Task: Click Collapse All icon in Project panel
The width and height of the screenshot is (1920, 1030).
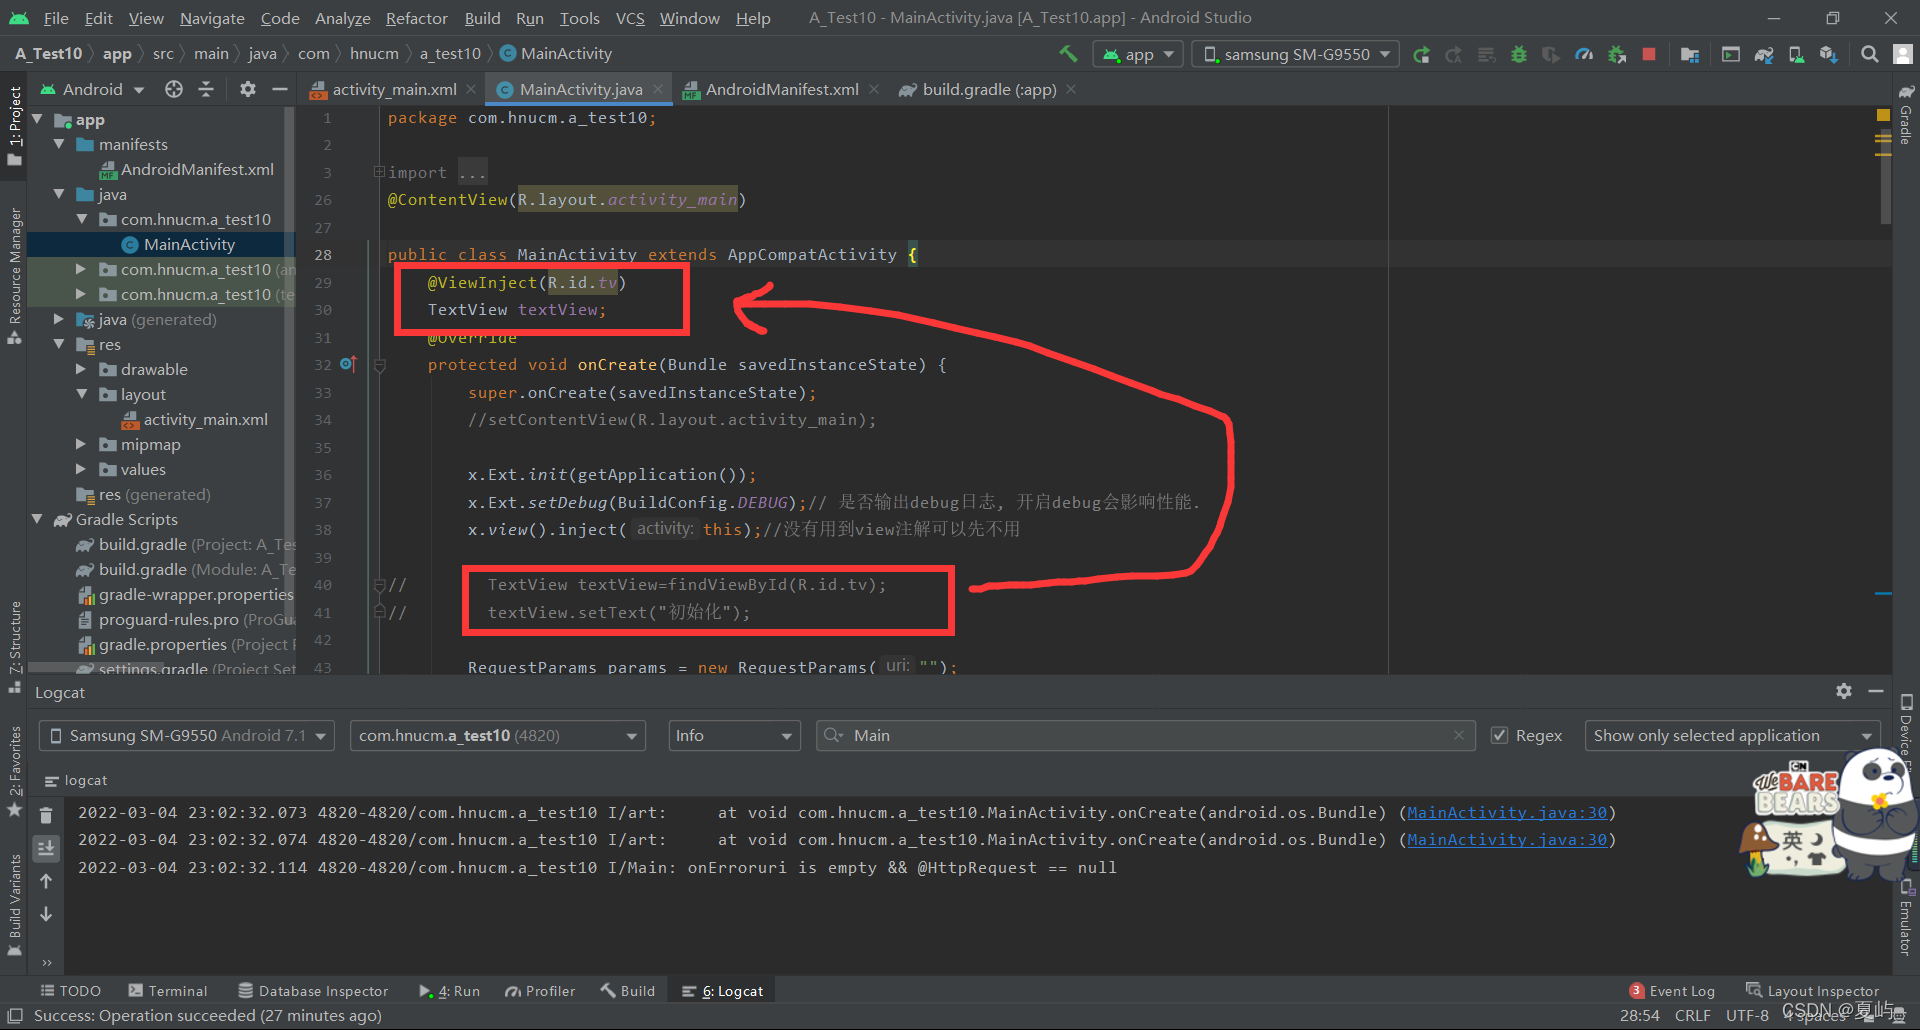Action: tap(206, 89)
